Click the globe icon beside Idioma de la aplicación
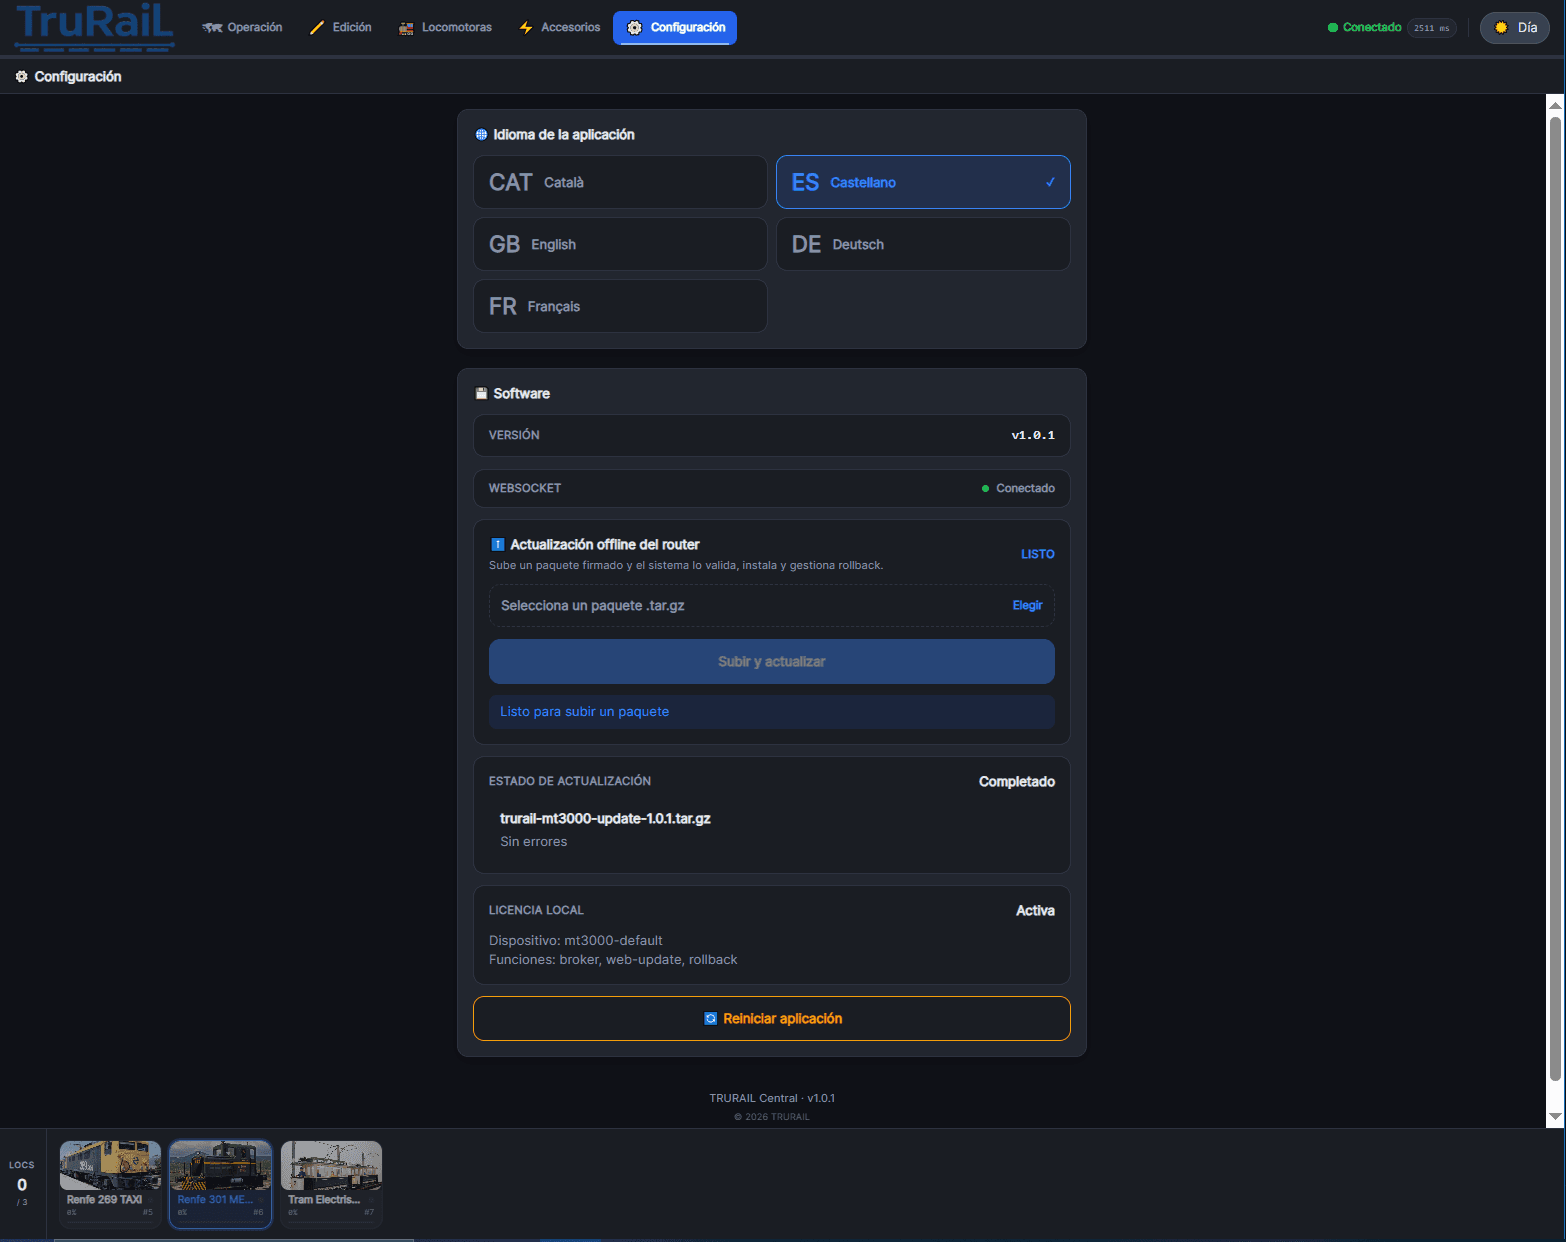 [481, 135]
